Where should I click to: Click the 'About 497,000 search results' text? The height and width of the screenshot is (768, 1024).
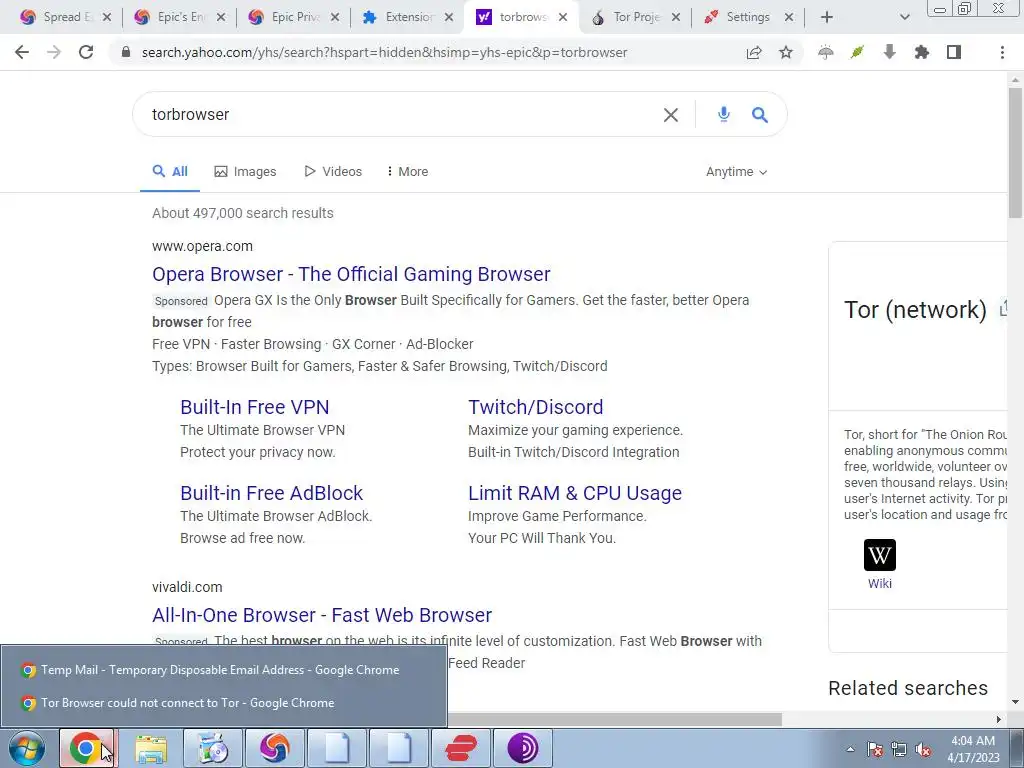coord(242,213)
